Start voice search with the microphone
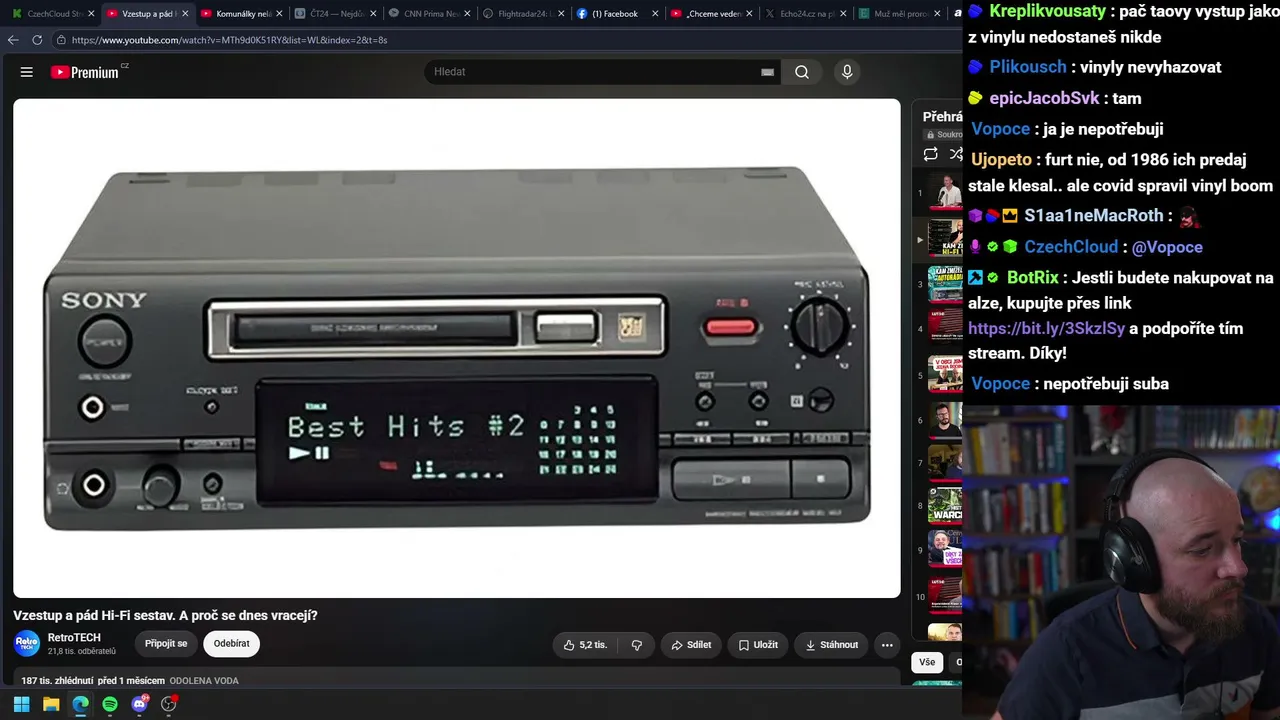 pyautogui.click(x=847, y=72)
